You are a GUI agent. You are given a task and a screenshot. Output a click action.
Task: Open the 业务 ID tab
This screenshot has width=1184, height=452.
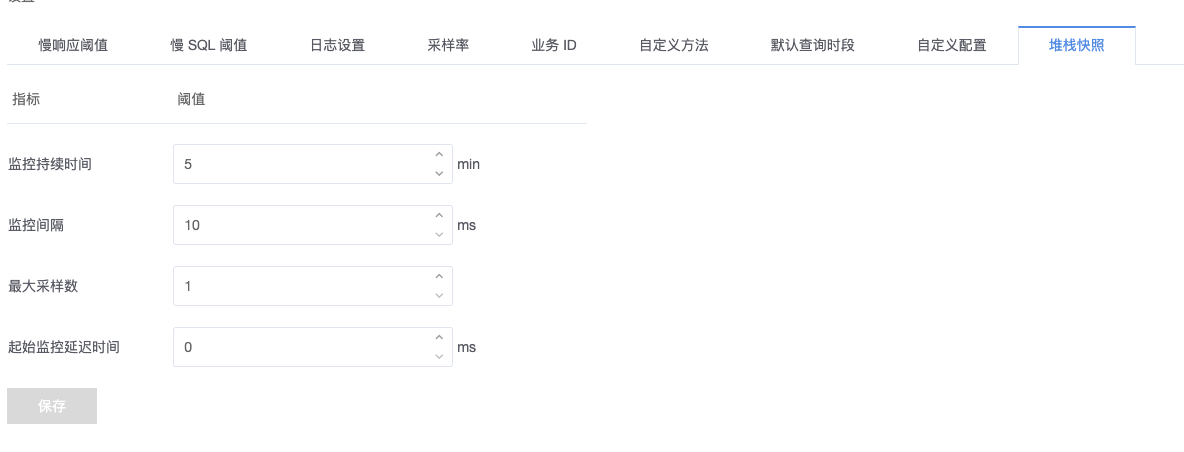click(553, 46)
